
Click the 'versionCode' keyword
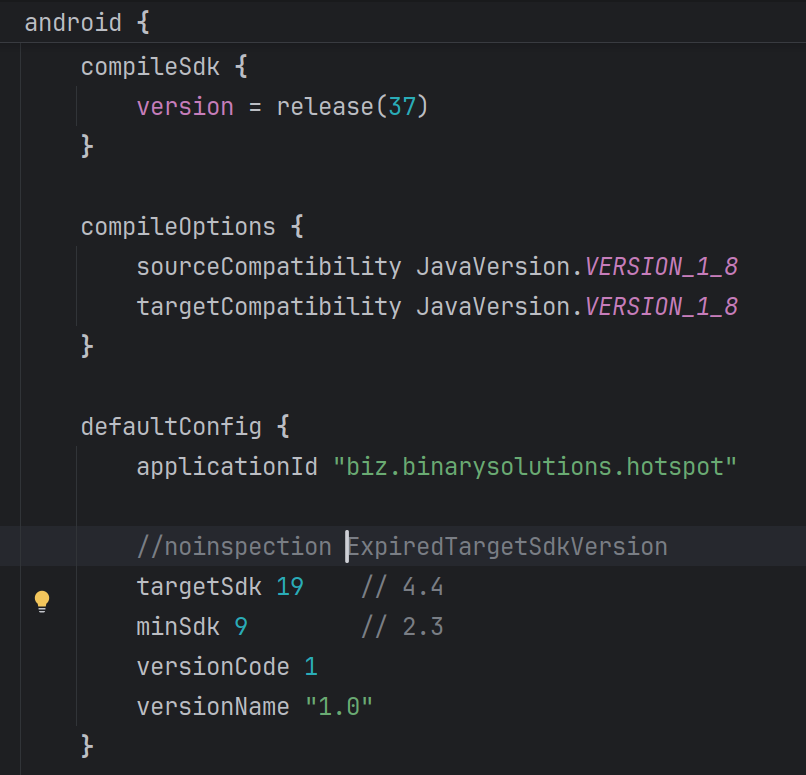tap(213, 667)
